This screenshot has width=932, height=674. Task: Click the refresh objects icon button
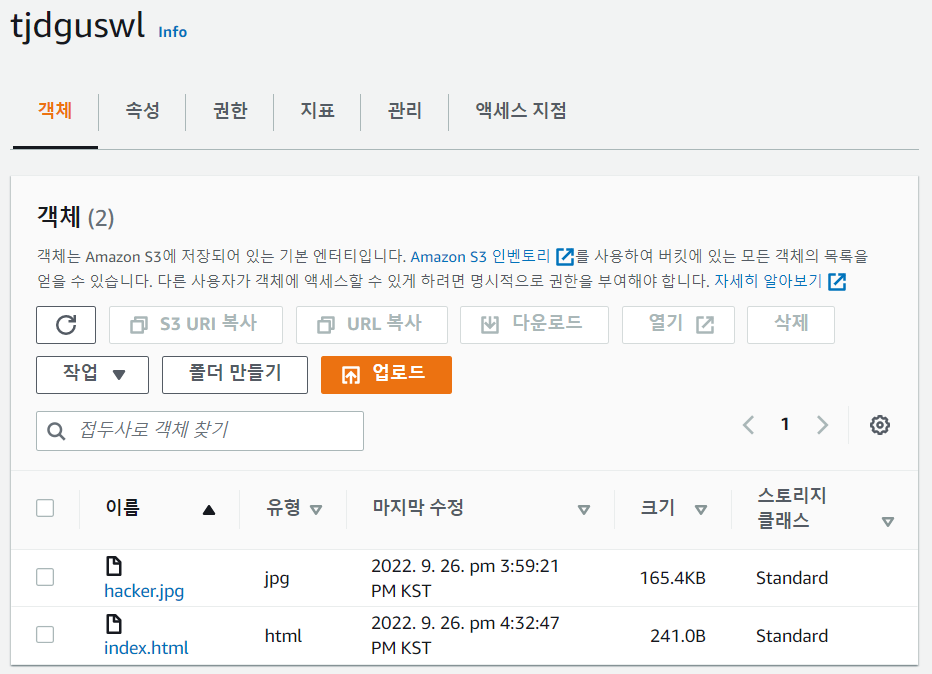click(x=66, y=325)
